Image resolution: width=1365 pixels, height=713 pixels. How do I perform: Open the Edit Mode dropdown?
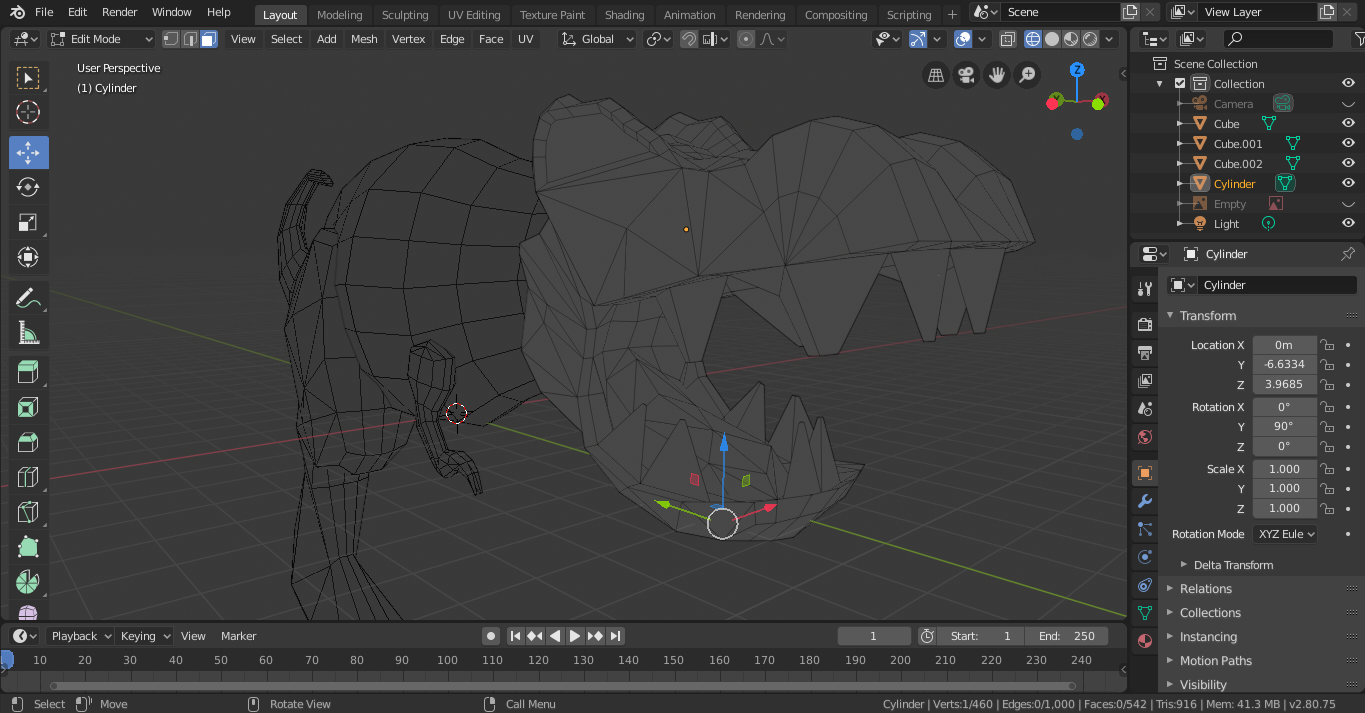101,39
